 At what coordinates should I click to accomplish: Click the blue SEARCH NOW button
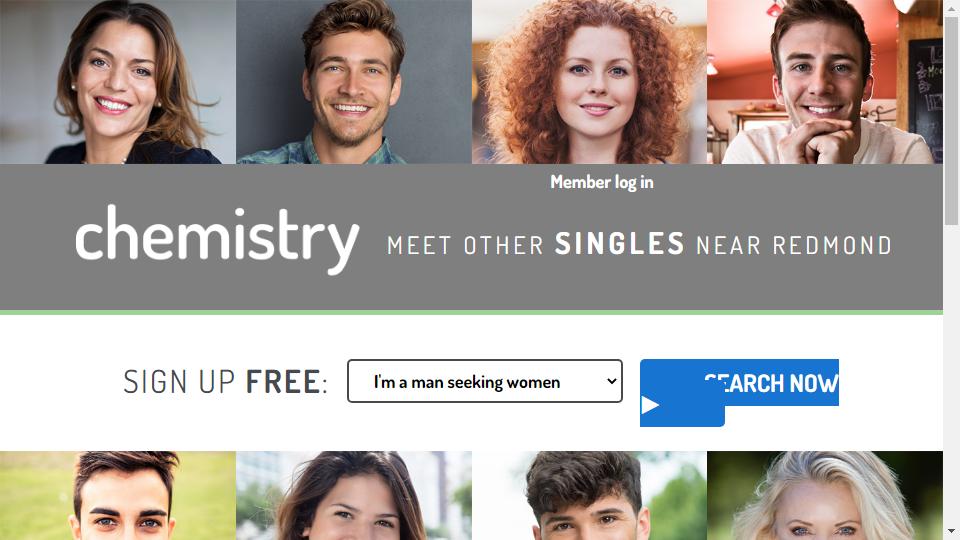[739, 383]
